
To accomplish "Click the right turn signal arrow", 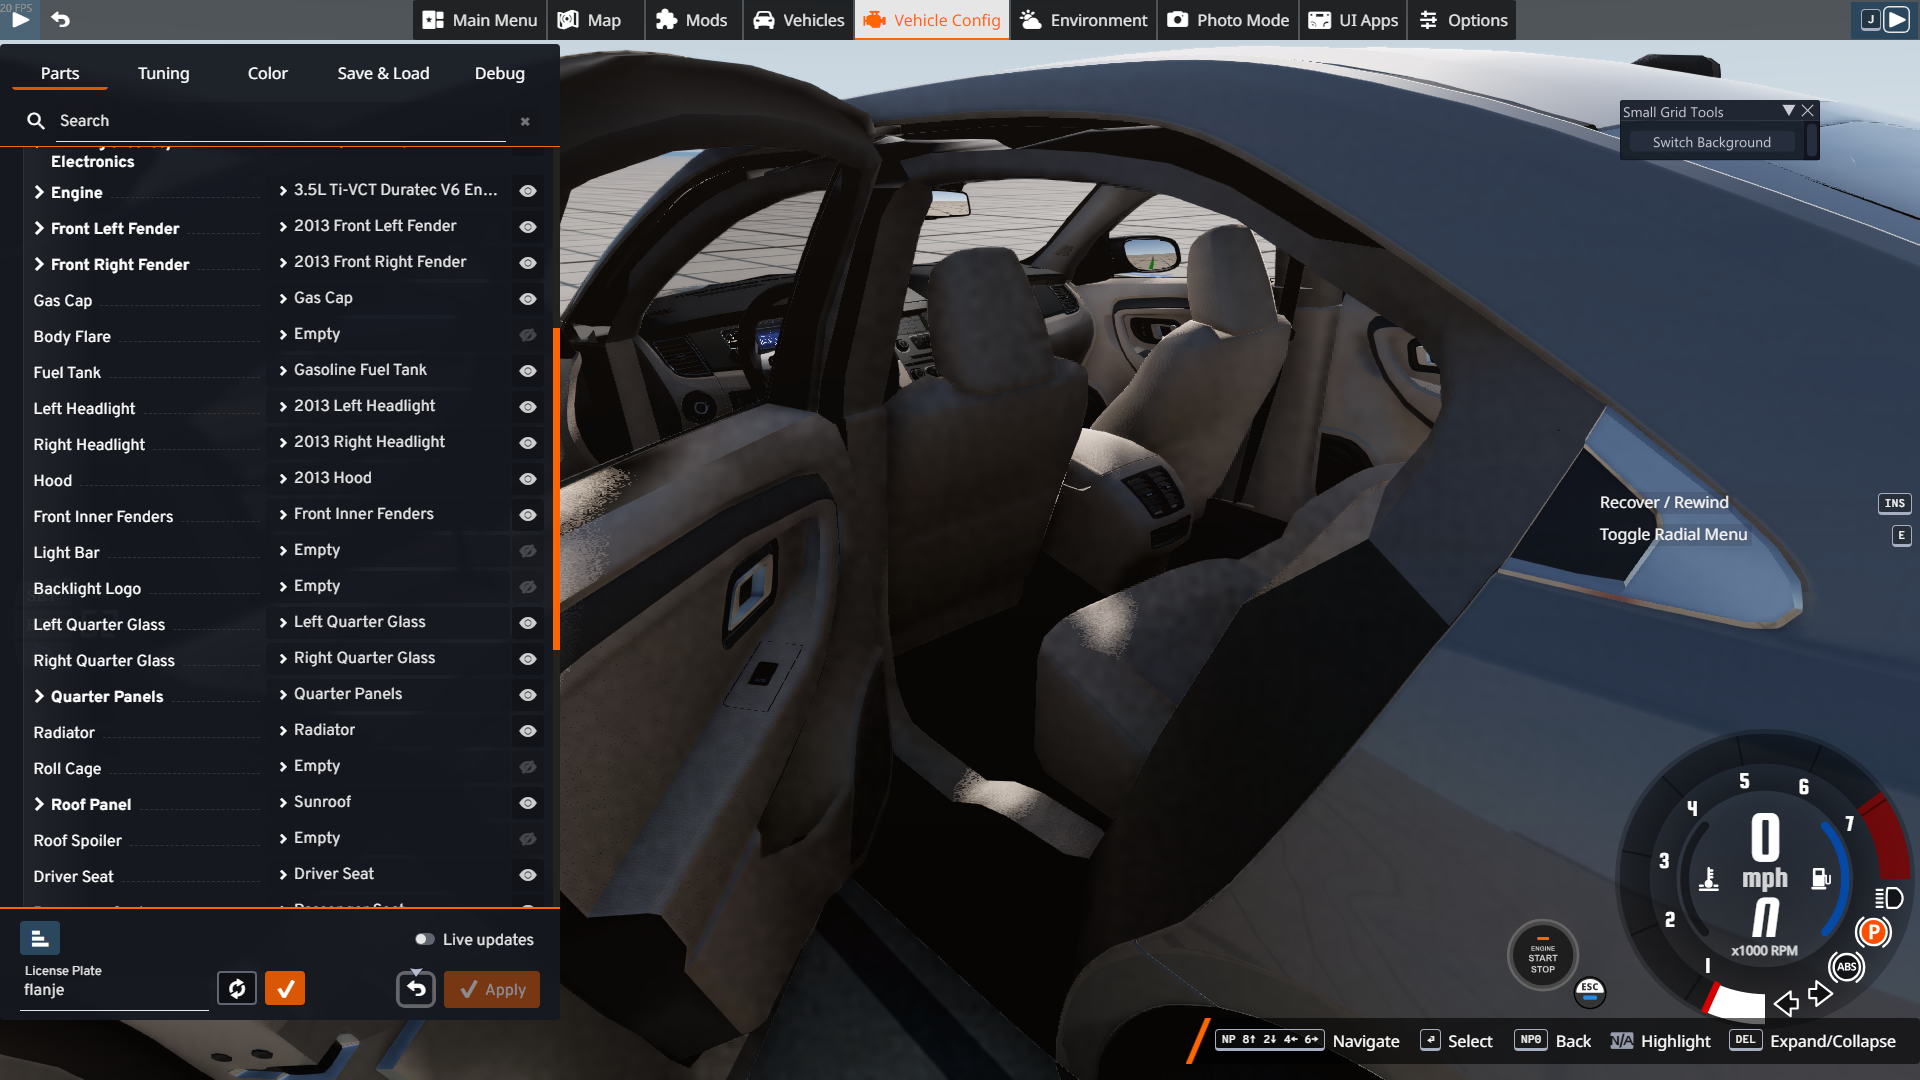I will point(1820,994).
